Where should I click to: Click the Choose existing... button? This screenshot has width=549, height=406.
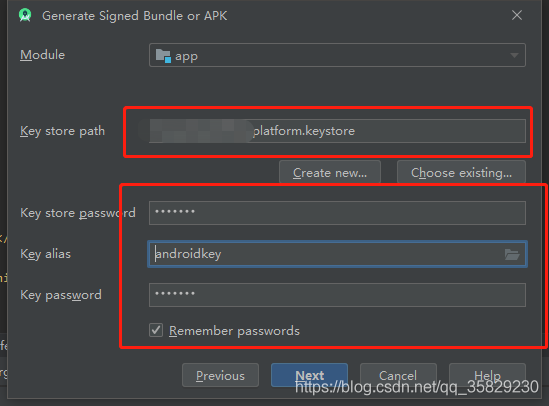click(461, 173)
